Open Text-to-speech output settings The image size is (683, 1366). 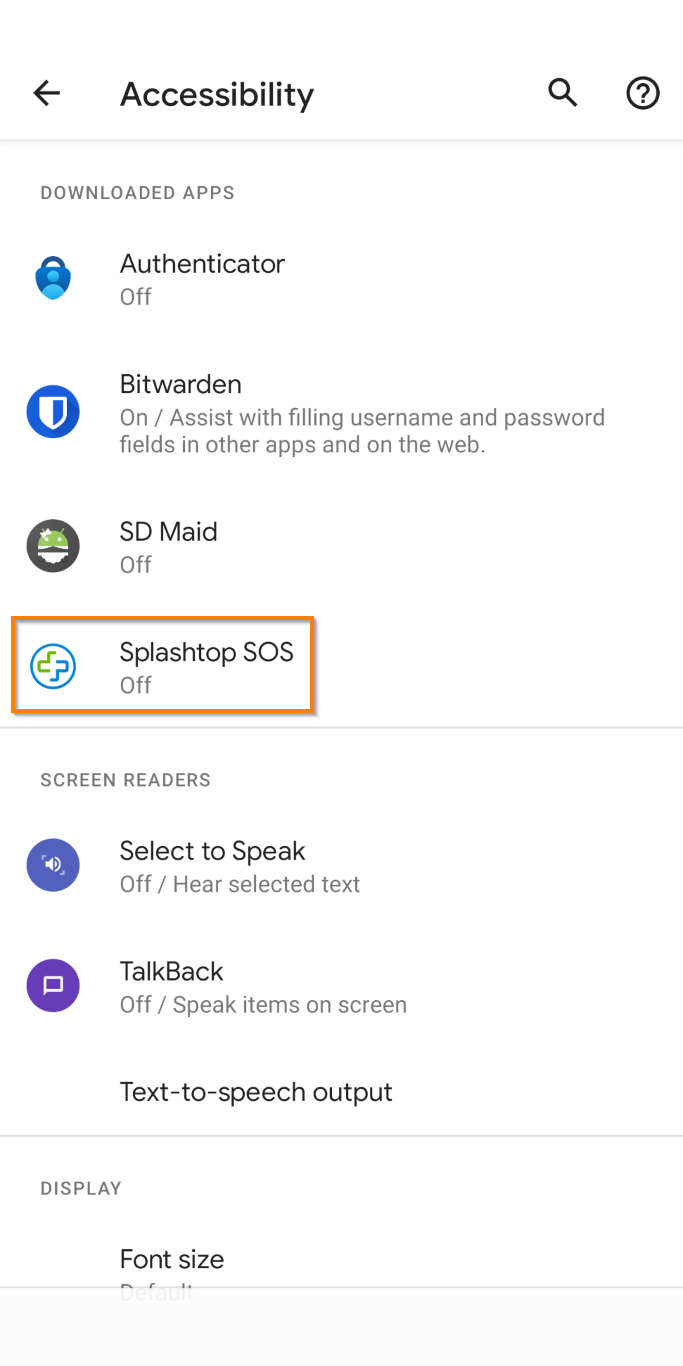[256, 1092]
